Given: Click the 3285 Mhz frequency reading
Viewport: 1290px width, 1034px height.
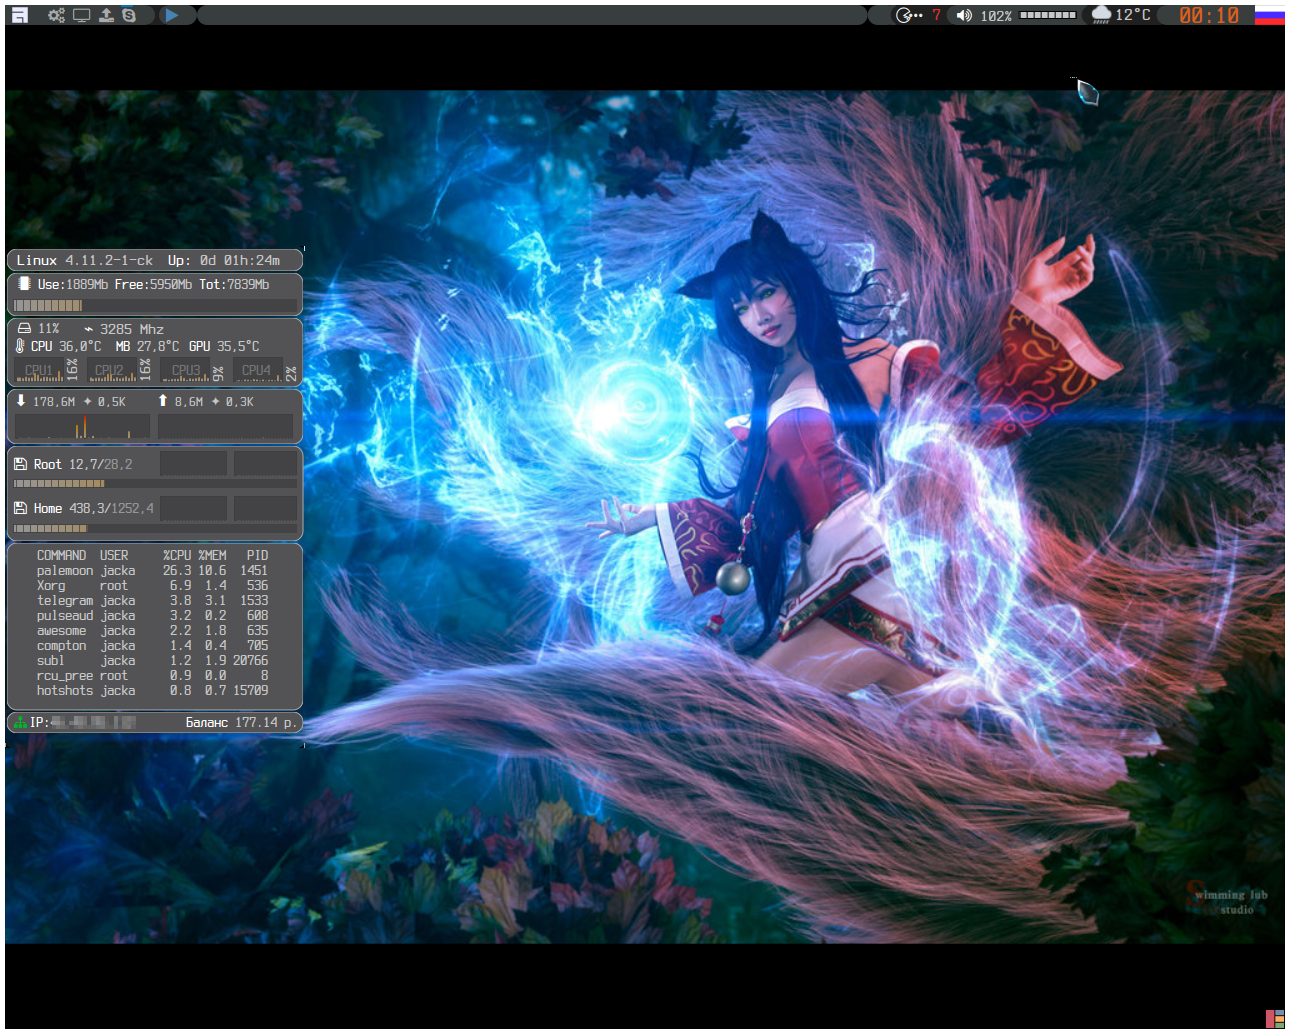Looking at the screenshot, I should 131,329.
